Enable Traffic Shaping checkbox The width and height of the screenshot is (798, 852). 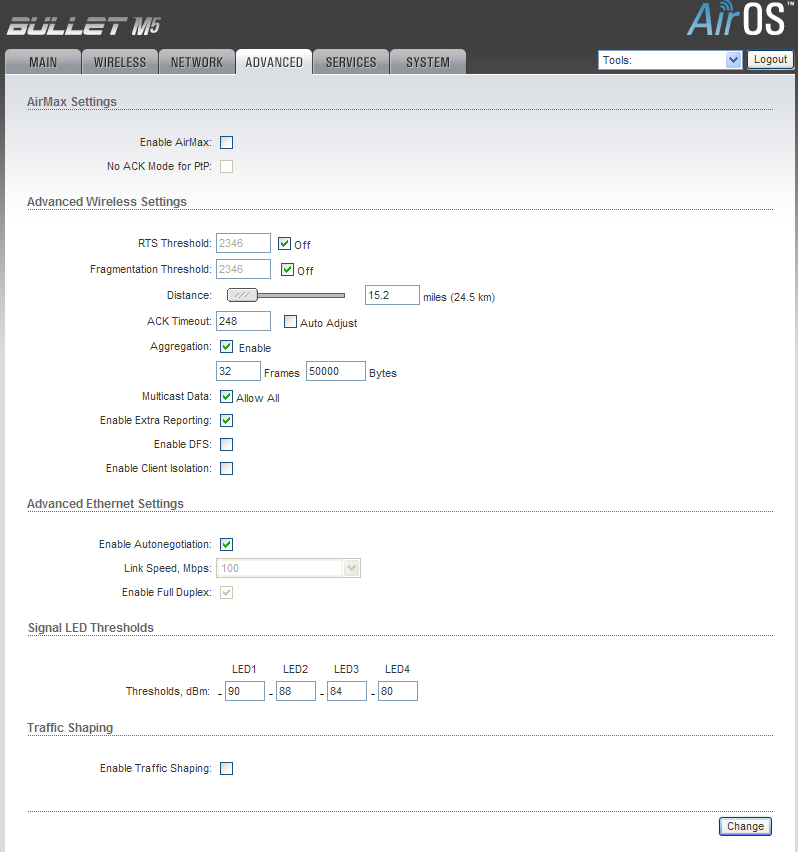227,768
